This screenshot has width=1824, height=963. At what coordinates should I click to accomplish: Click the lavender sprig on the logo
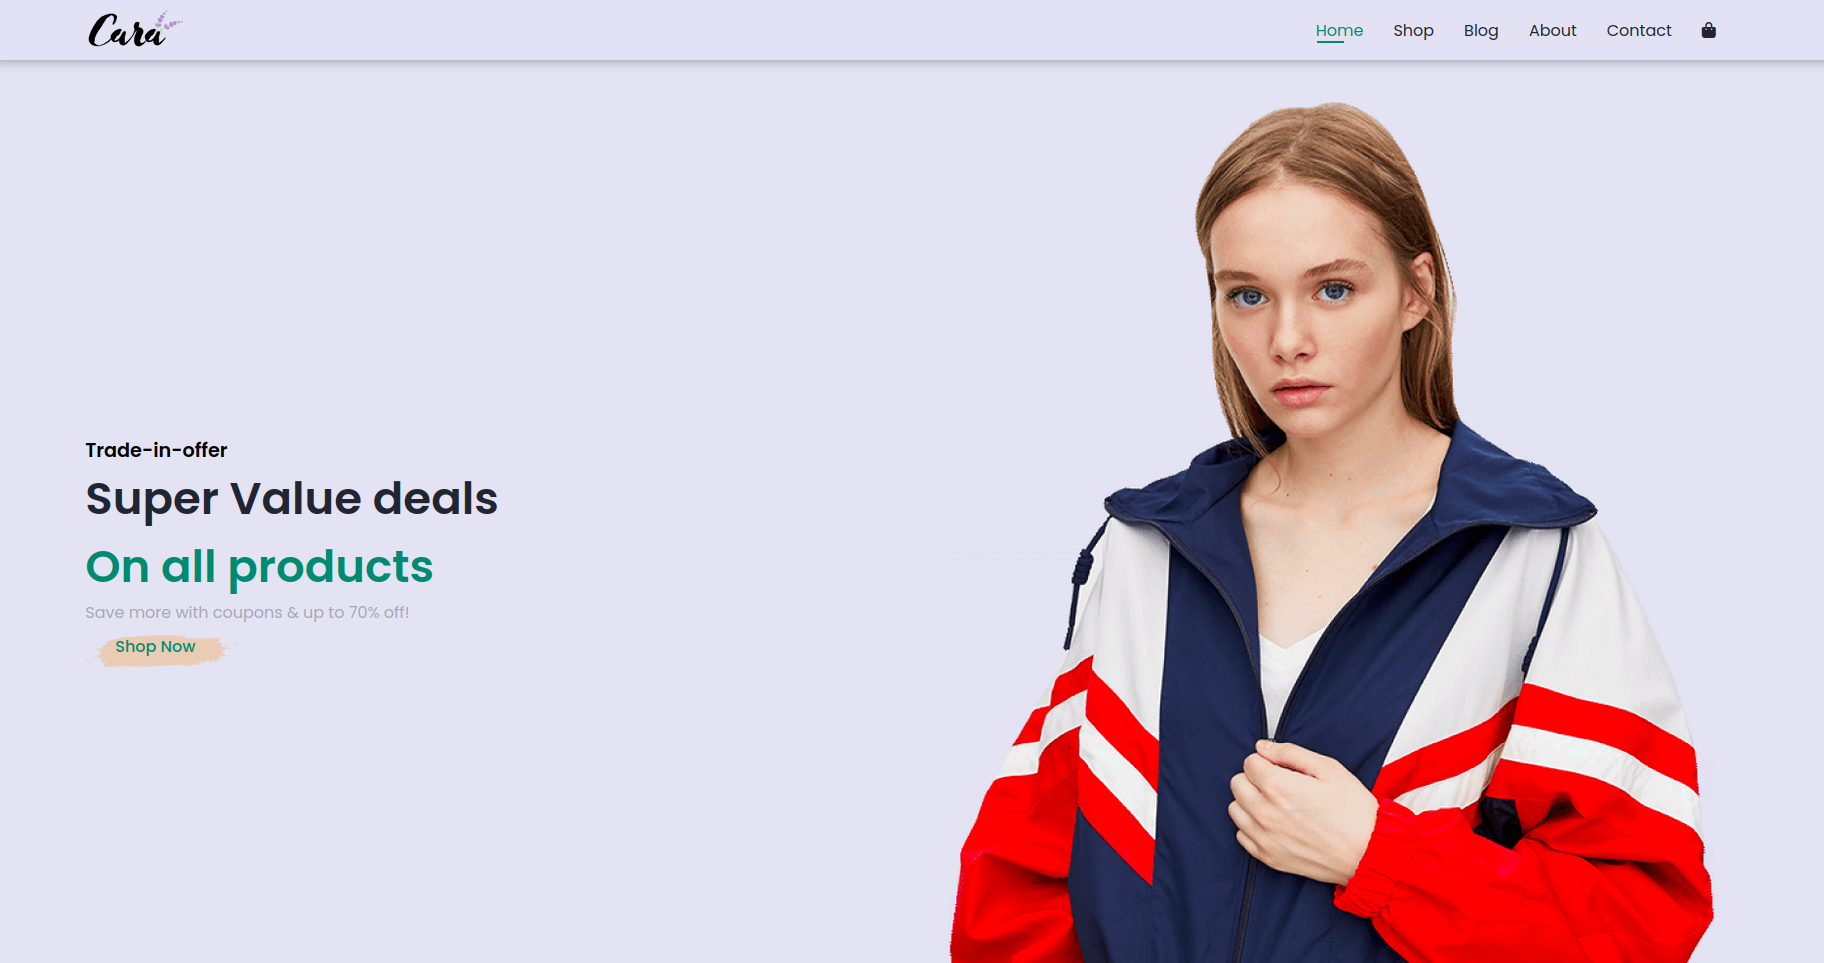pyautogui.click(x=166, y=22)
